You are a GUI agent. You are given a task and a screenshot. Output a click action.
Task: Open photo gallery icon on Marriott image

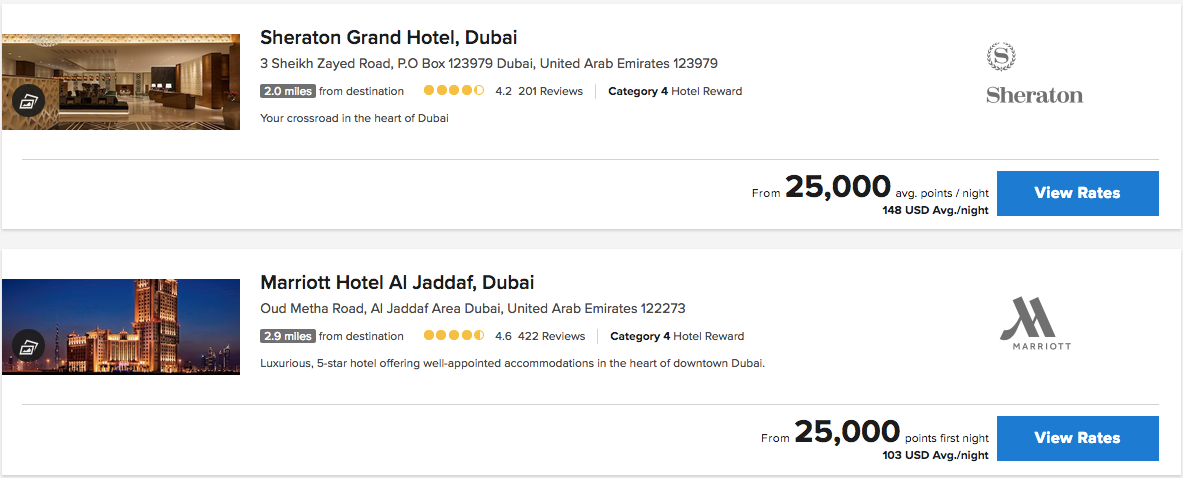[26, 347]
